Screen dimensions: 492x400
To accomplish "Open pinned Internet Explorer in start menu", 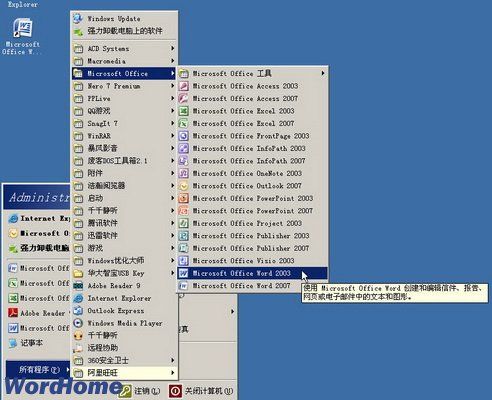I will tap(38, 219).
